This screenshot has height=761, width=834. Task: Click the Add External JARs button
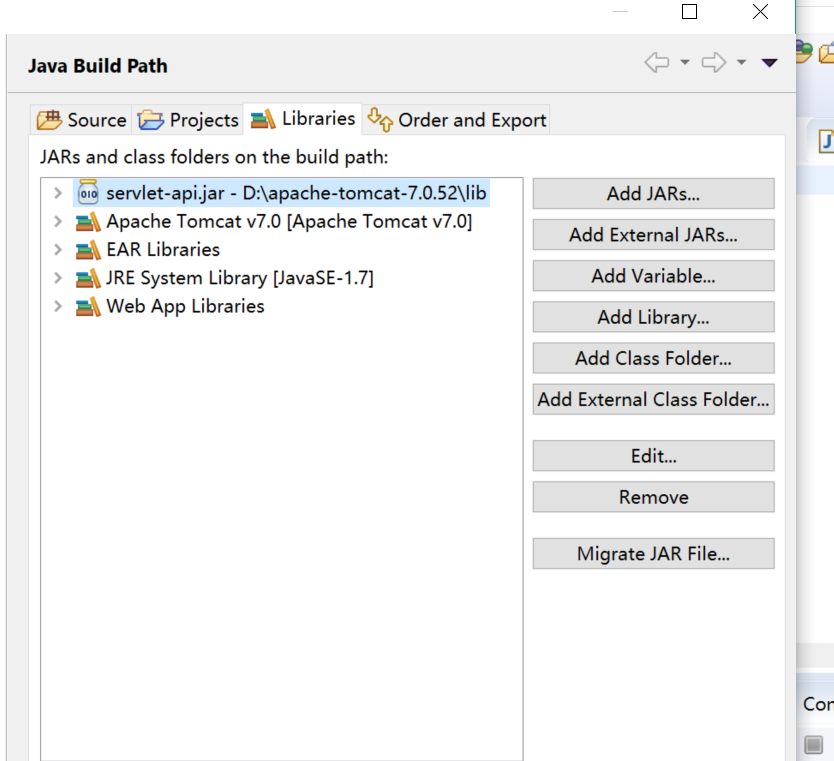tap(653, 234)
